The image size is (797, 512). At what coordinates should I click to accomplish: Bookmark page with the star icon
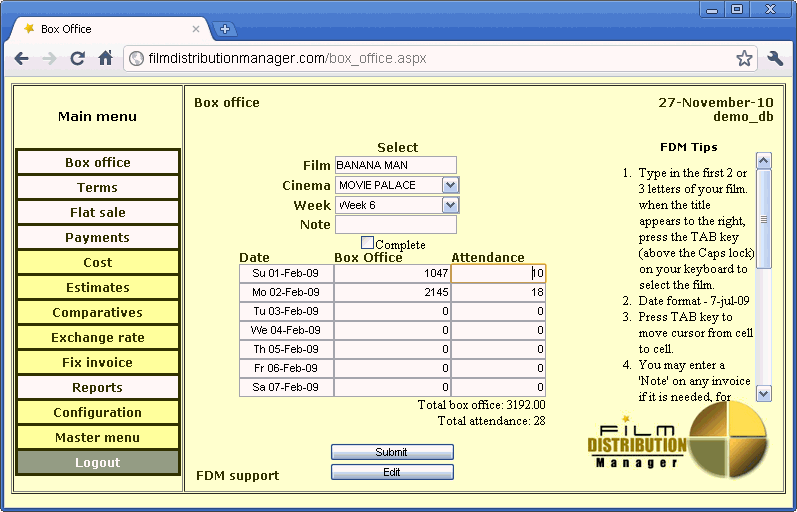point(744,59)
